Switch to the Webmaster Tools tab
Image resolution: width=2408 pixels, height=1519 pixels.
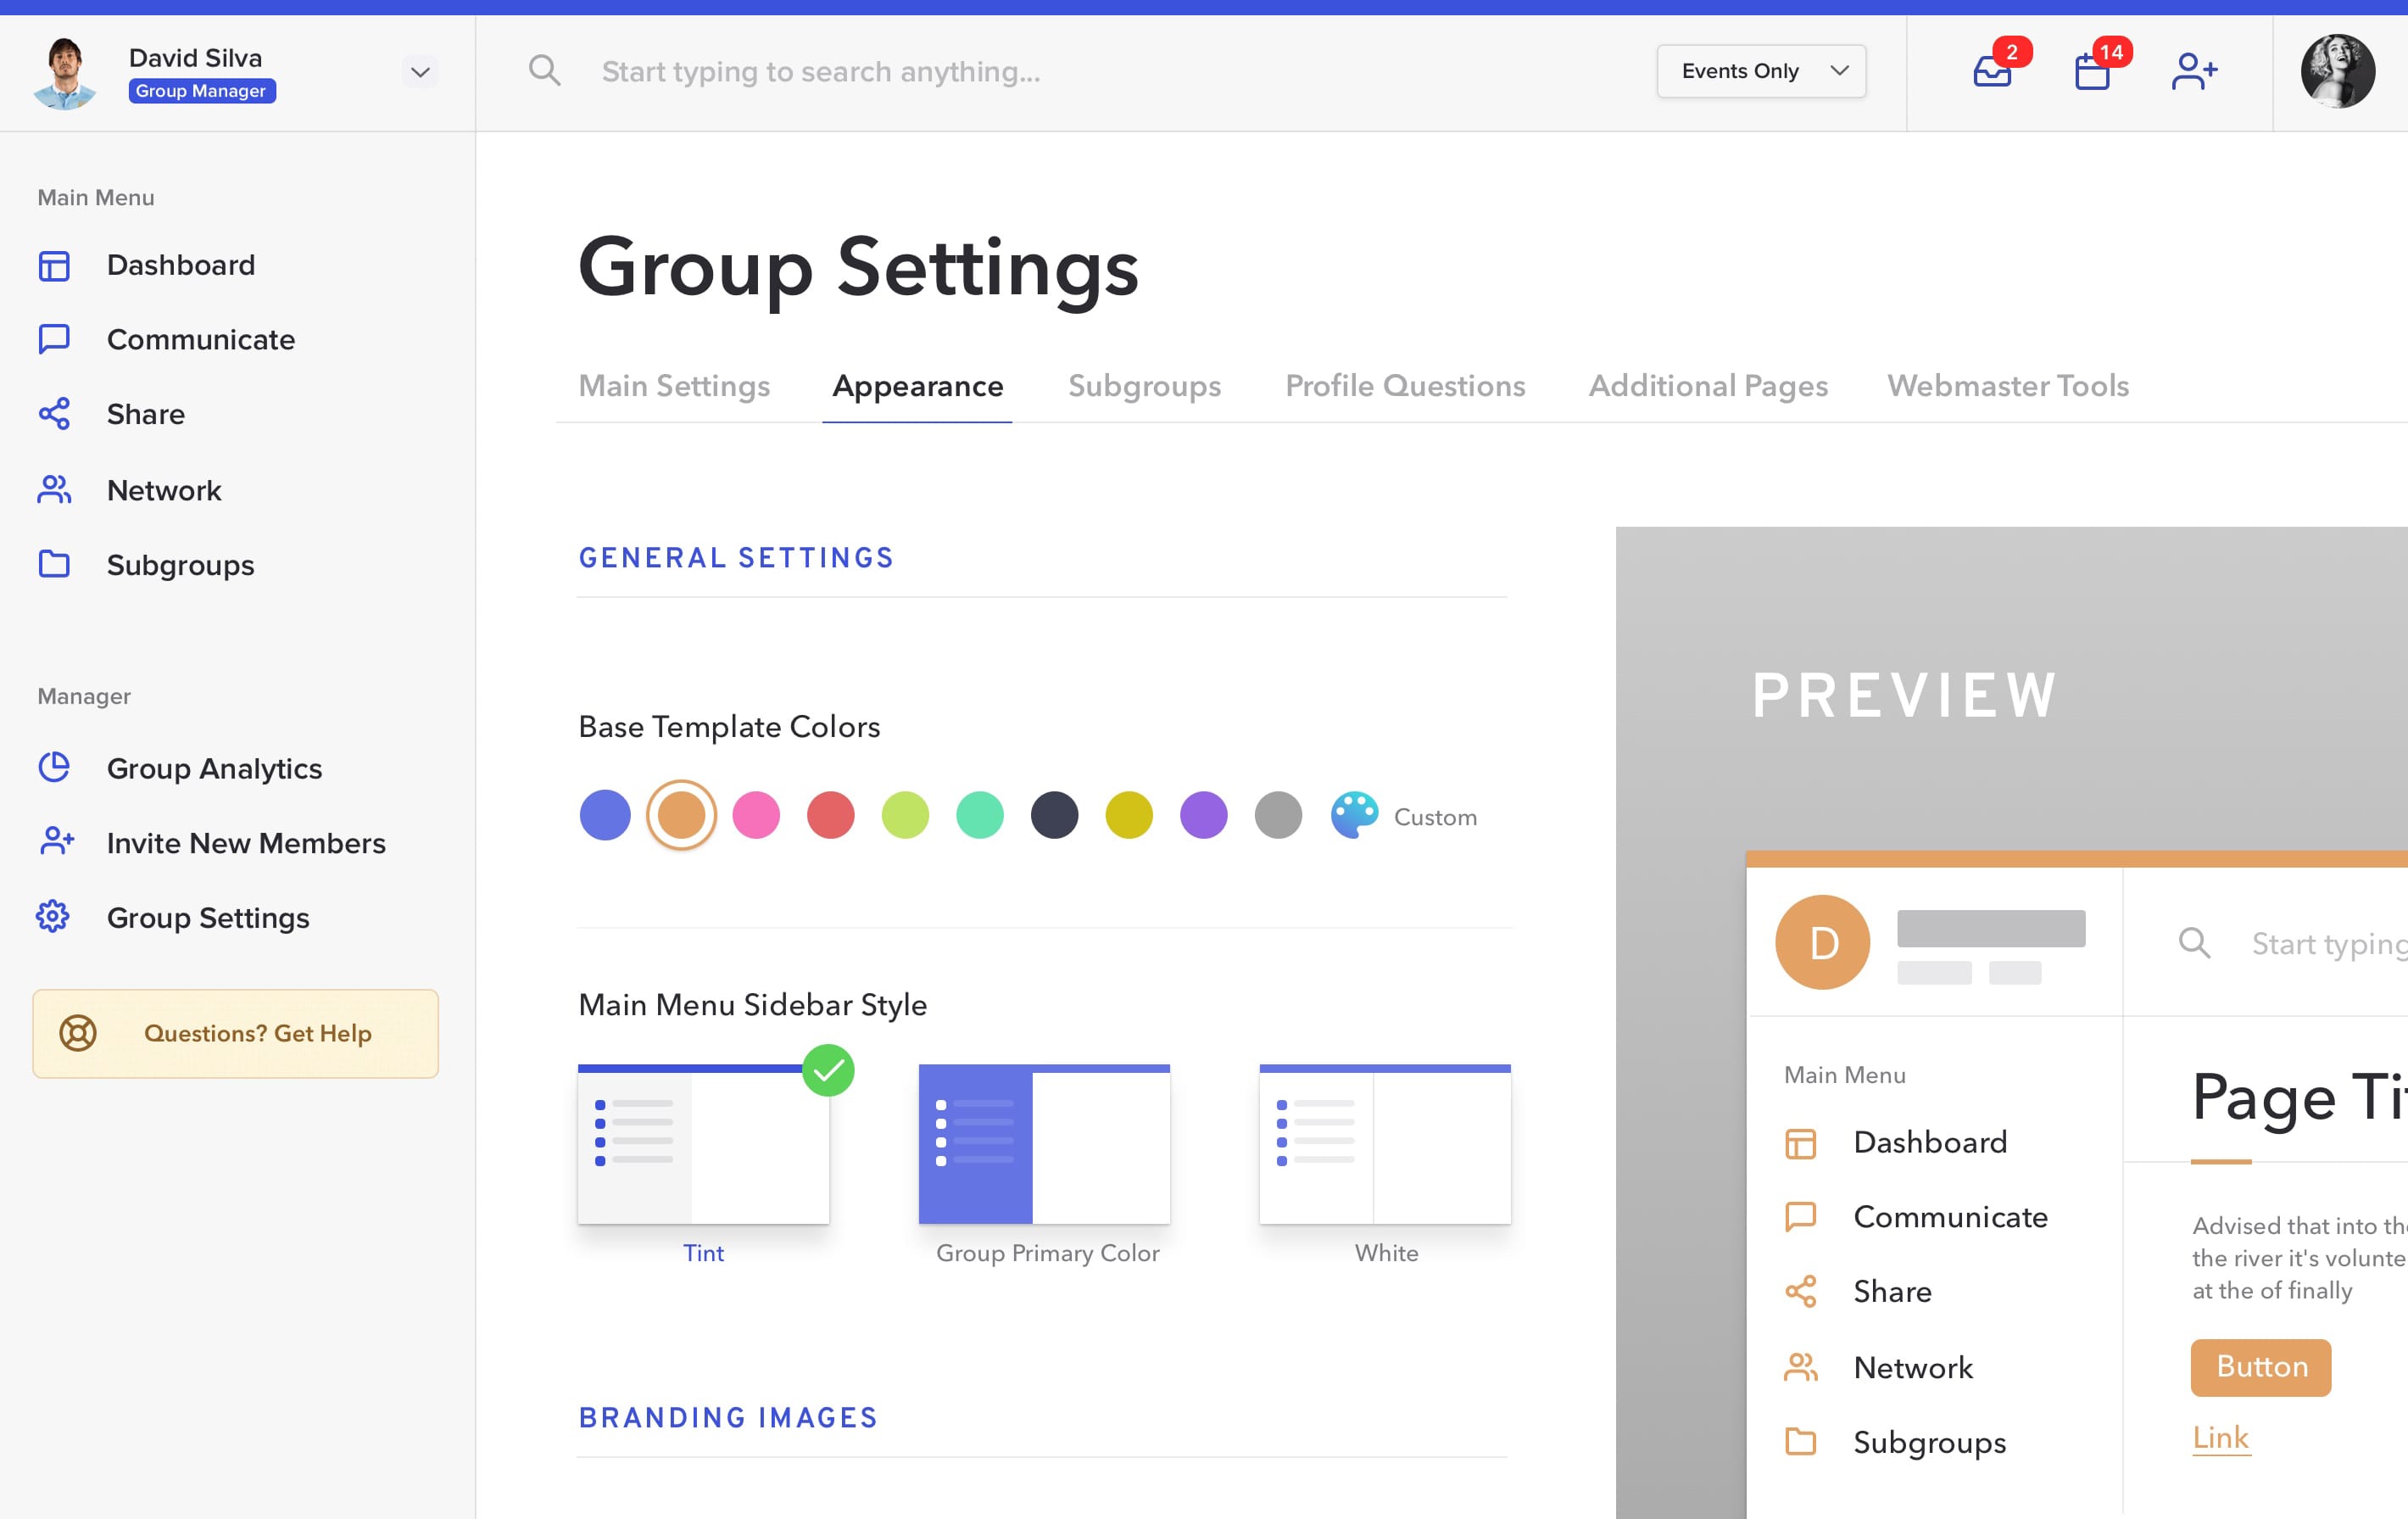coord(2008,386)
